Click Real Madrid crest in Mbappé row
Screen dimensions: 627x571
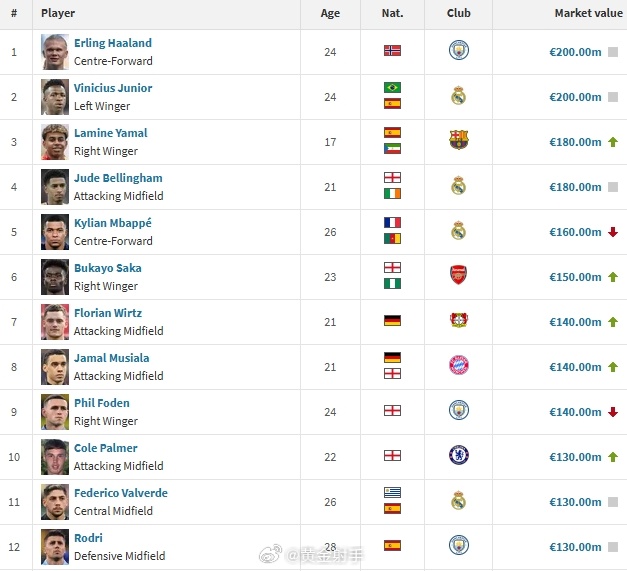[459, 230]
